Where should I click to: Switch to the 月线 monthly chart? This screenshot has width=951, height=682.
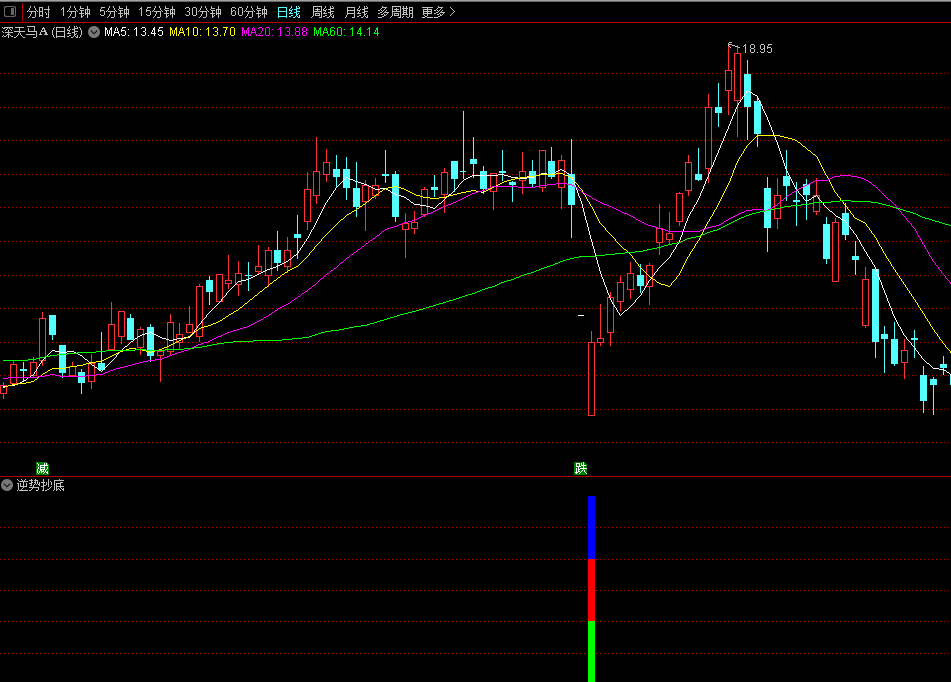point(357,12)
